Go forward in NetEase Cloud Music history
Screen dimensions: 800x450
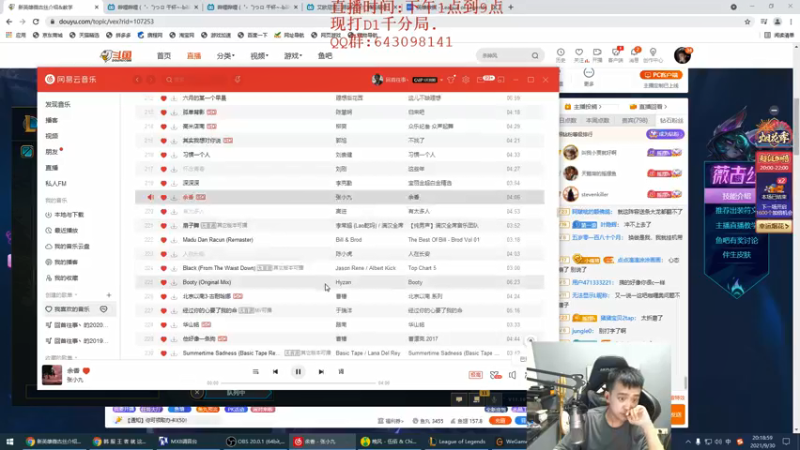point(151,80)
